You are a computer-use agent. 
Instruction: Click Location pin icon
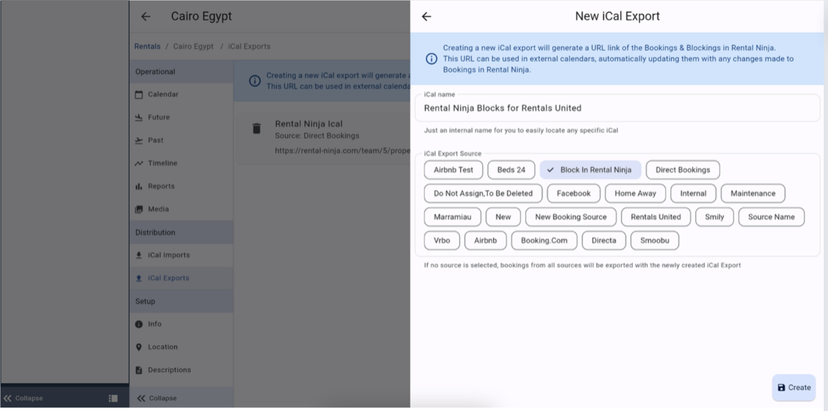(x=139, y=347)
